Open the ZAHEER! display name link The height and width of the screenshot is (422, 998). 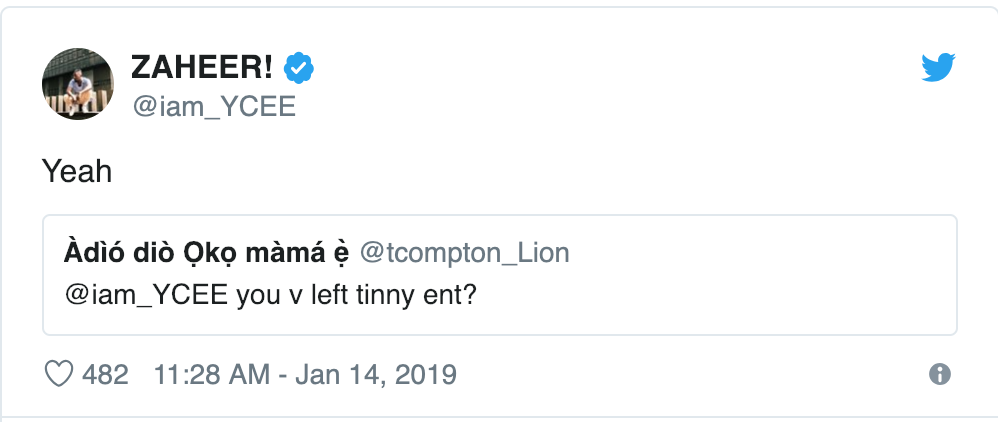203,68
